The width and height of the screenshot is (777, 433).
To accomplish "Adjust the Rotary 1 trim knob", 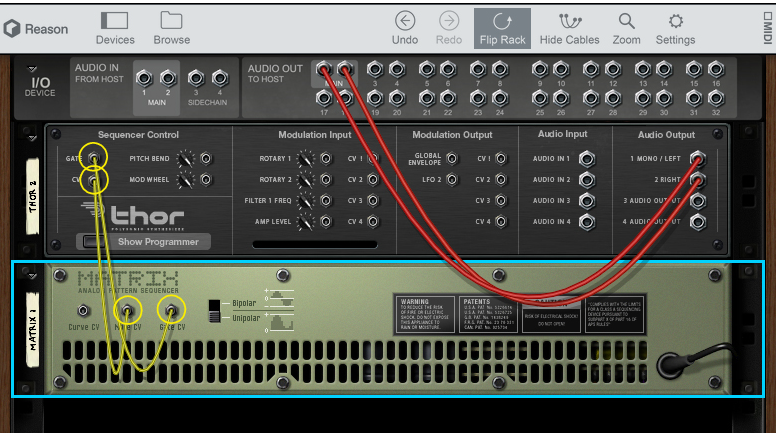I will [x=305, y=159].
